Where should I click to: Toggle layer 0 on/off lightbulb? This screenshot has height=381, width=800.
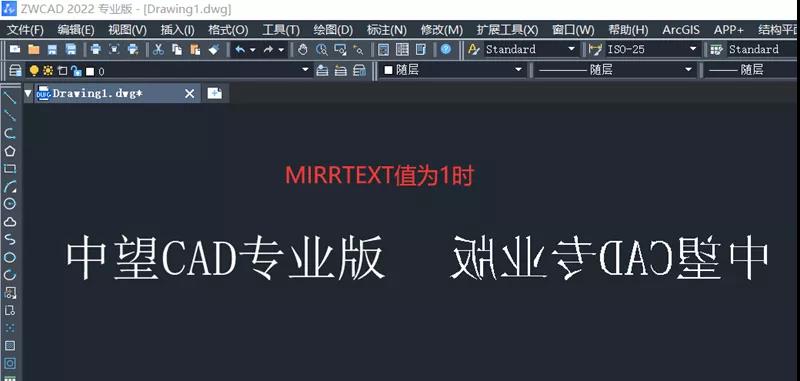(34, 71)
